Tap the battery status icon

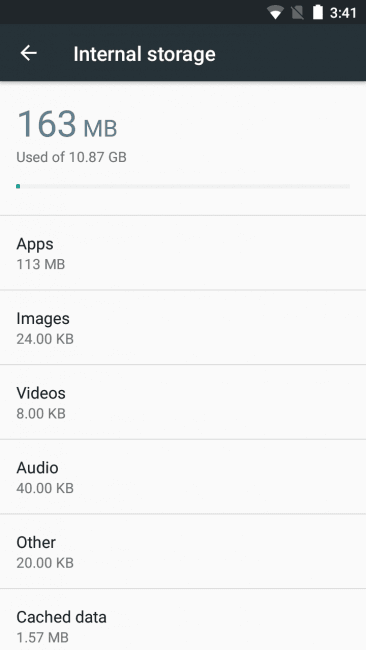[318, 12]
